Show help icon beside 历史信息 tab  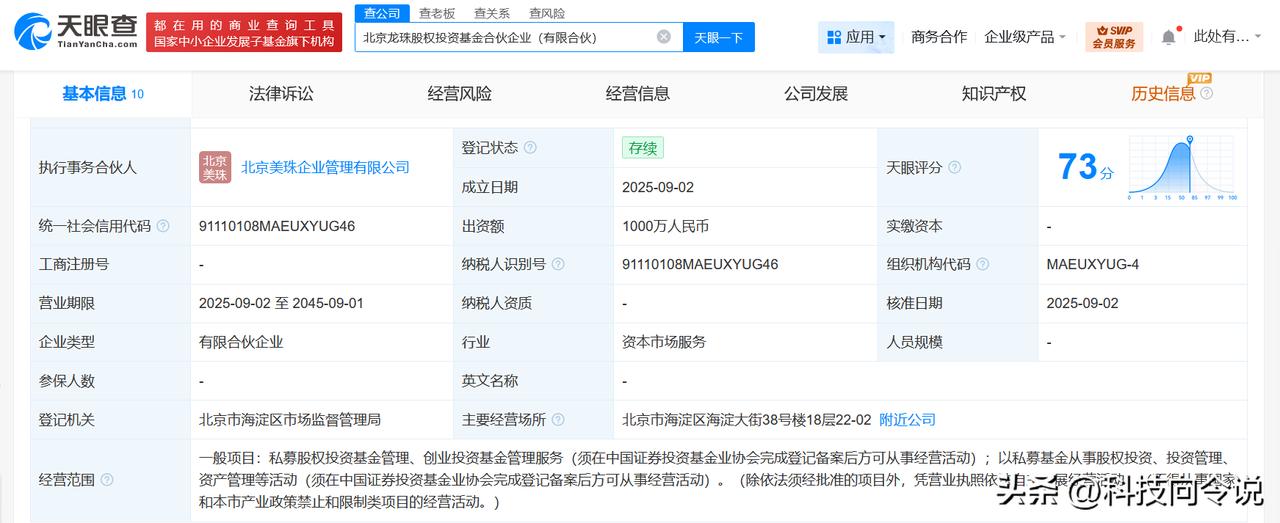(x=1206, y=93)
